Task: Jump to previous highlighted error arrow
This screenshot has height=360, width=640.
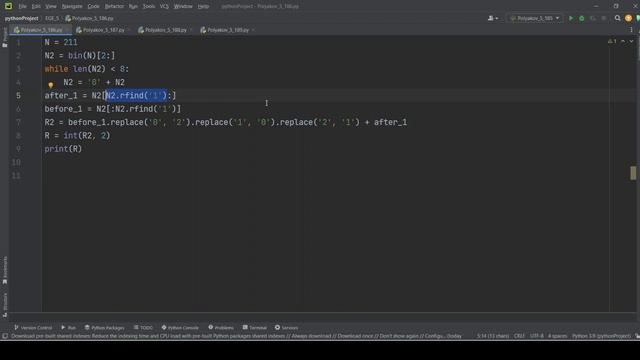Action: point(623,41)
